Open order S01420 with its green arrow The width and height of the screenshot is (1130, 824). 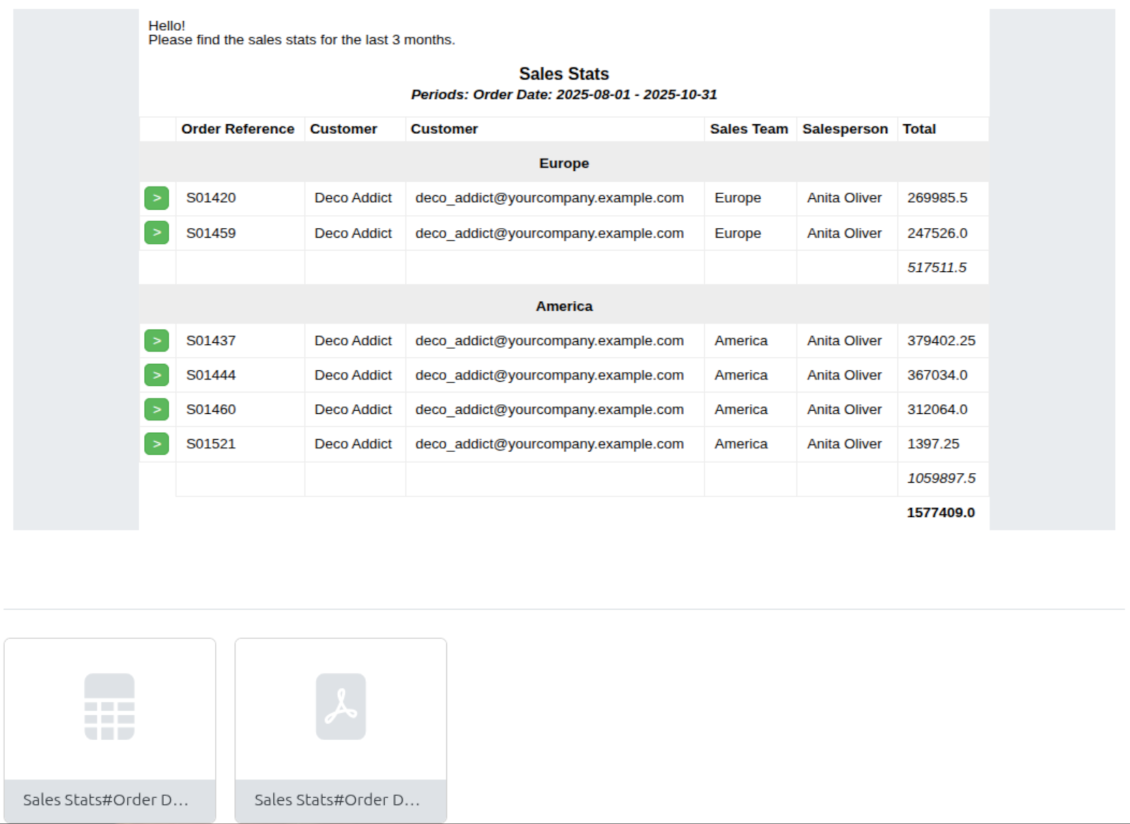click(156, 198)
